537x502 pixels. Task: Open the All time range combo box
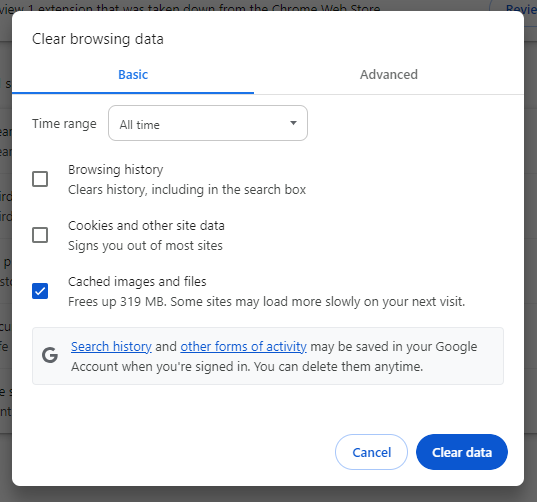click(208, 123)
